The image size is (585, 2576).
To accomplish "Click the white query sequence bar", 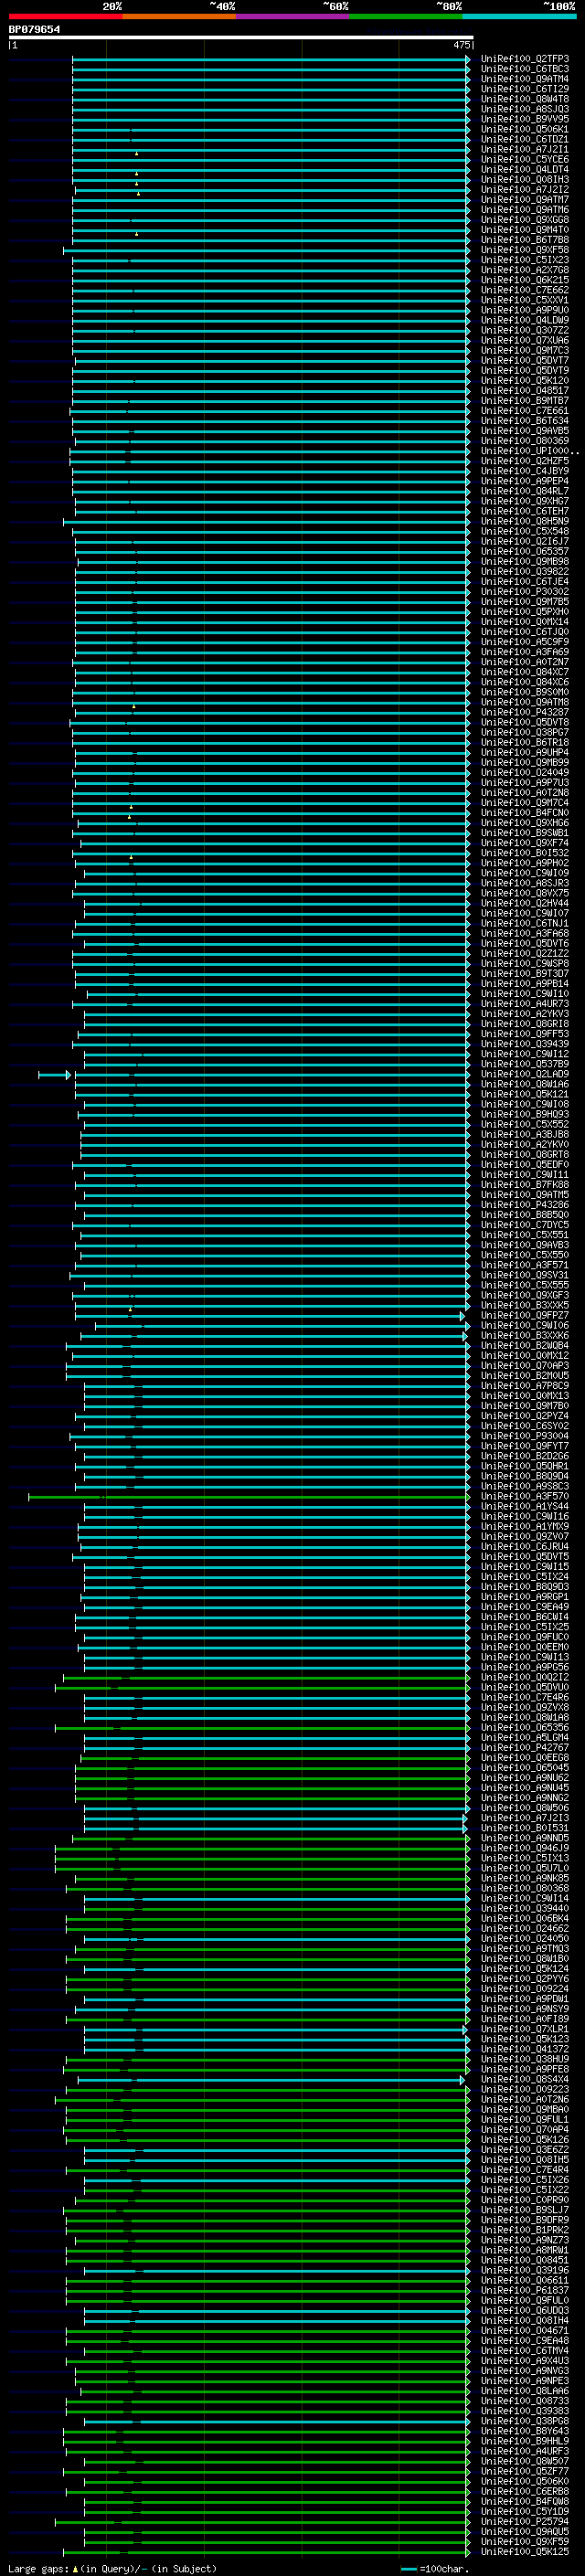I will click(x=241, y=37).
